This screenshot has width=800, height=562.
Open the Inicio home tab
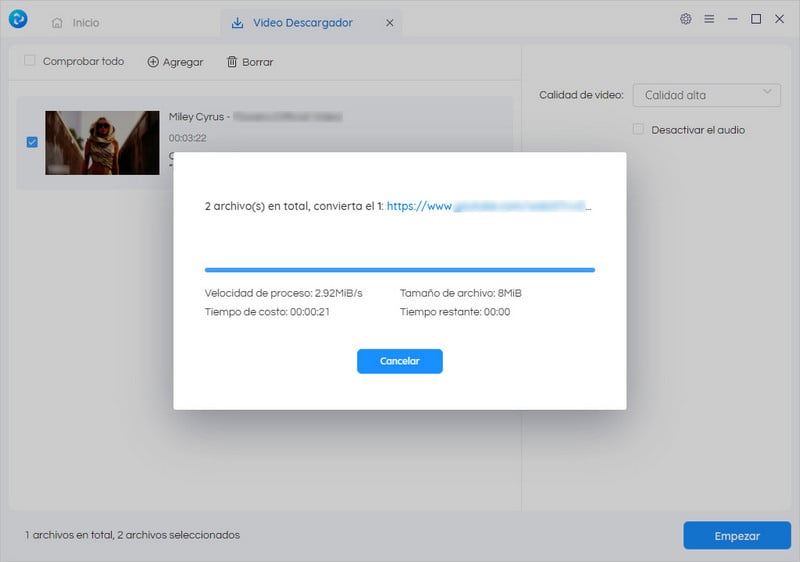coord(76,23)
